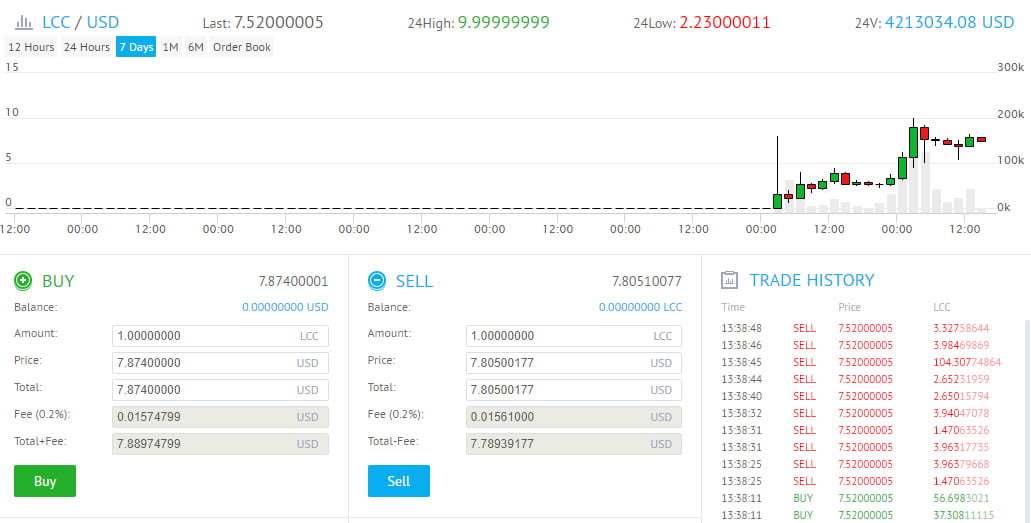Click the Buy Total+Fee field
The height and width of the screenshot is (523, 1031).
[220, 443]
